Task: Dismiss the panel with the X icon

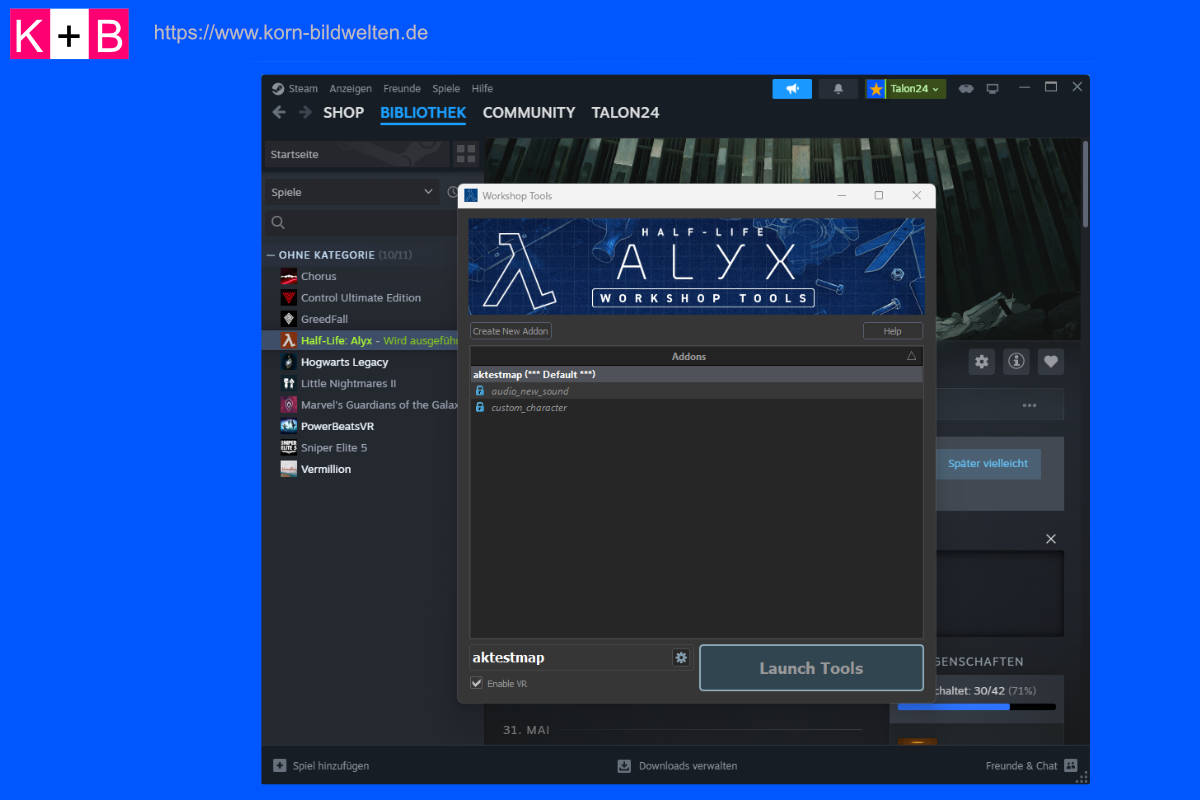Action: [x=1051, y=539]
